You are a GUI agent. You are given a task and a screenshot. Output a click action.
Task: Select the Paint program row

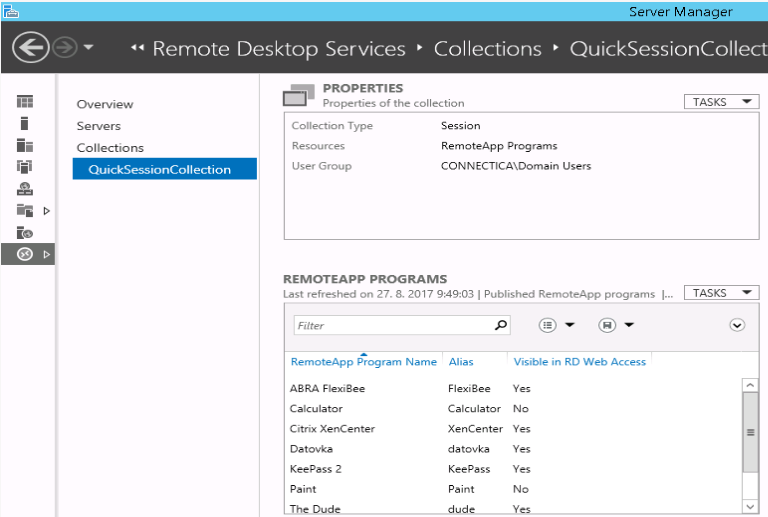[513, 489]
